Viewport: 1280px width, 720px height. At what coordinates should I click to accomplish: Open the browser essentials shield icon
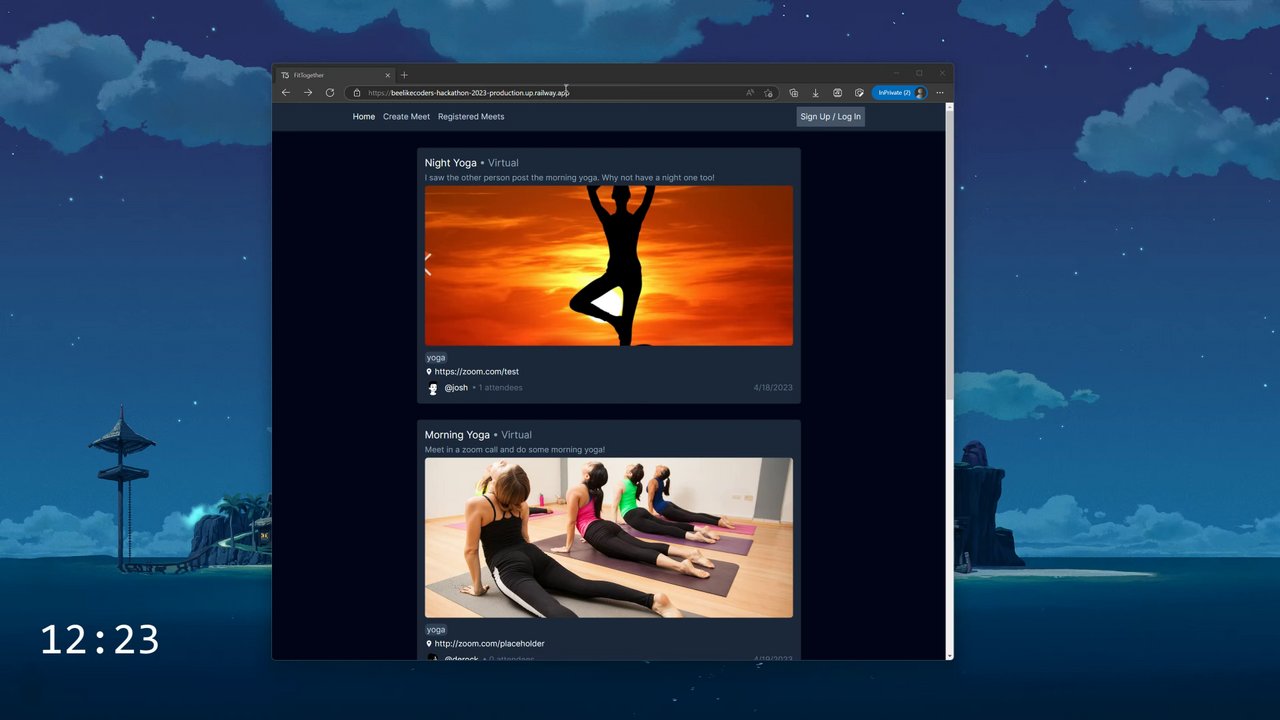(x=859, y=93)
